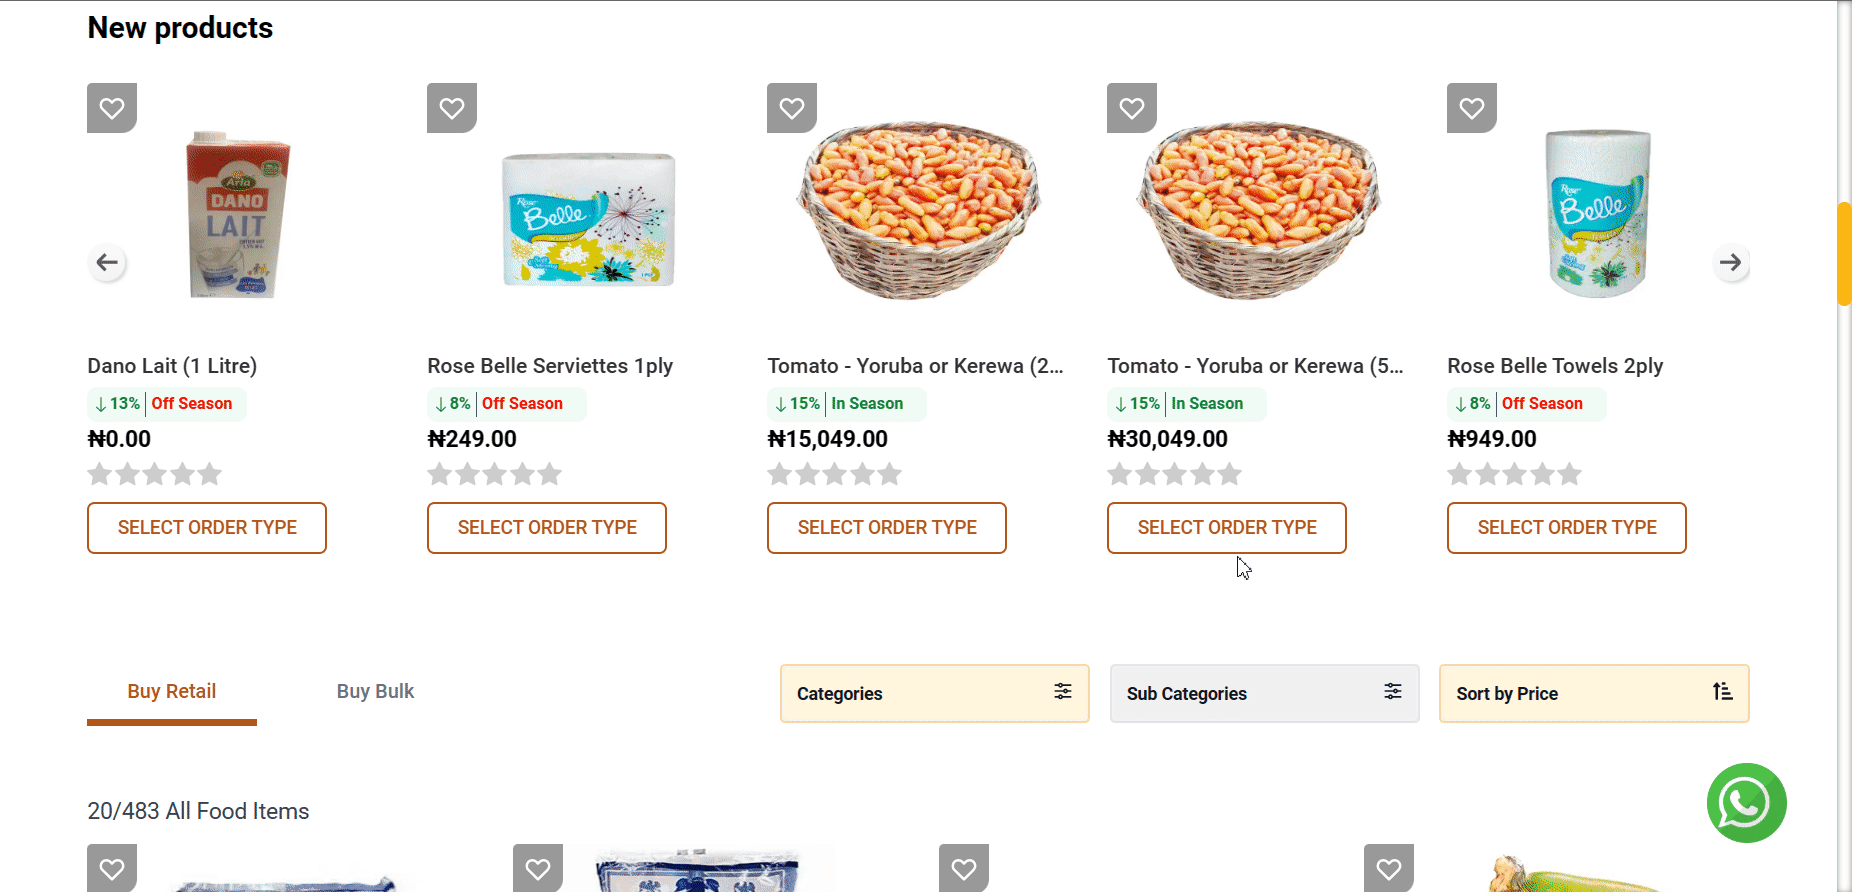Click the wishlist heart on Dano Lait
Image resolution: width=1852 pixels, height=892 pixels.
point(111,107)
